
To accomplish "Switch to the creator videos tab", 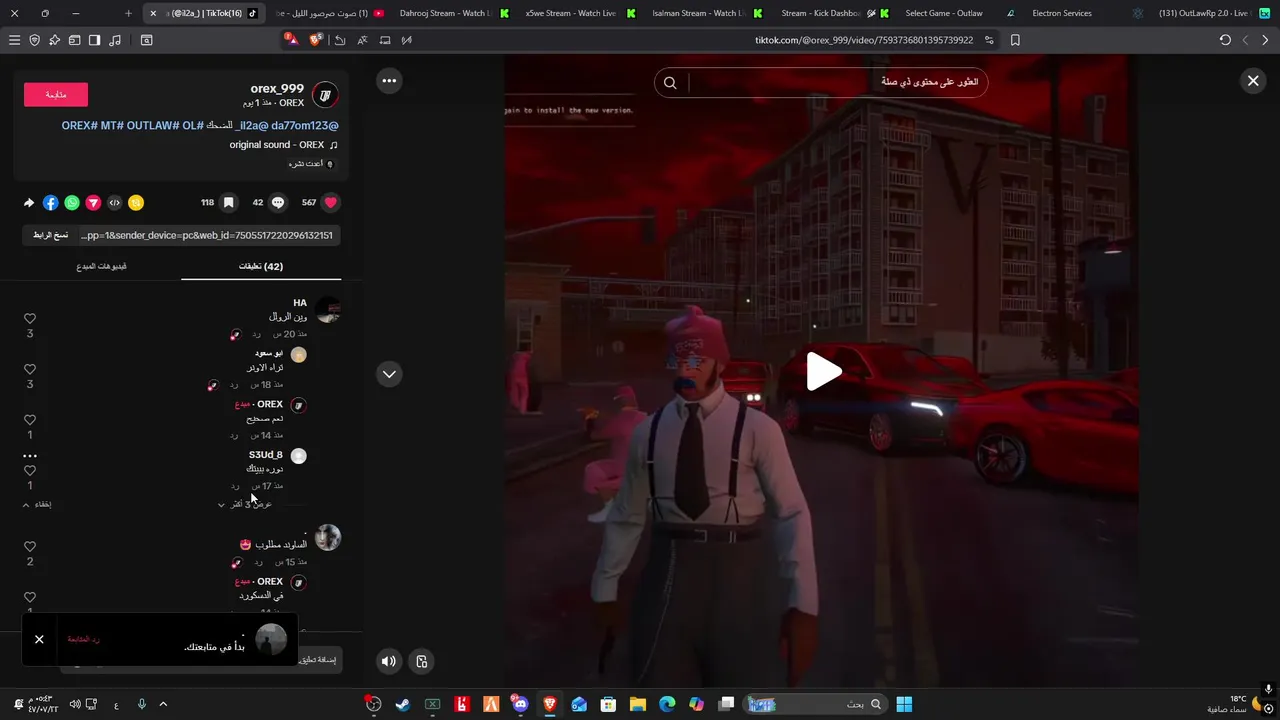I will pos(102,267).
